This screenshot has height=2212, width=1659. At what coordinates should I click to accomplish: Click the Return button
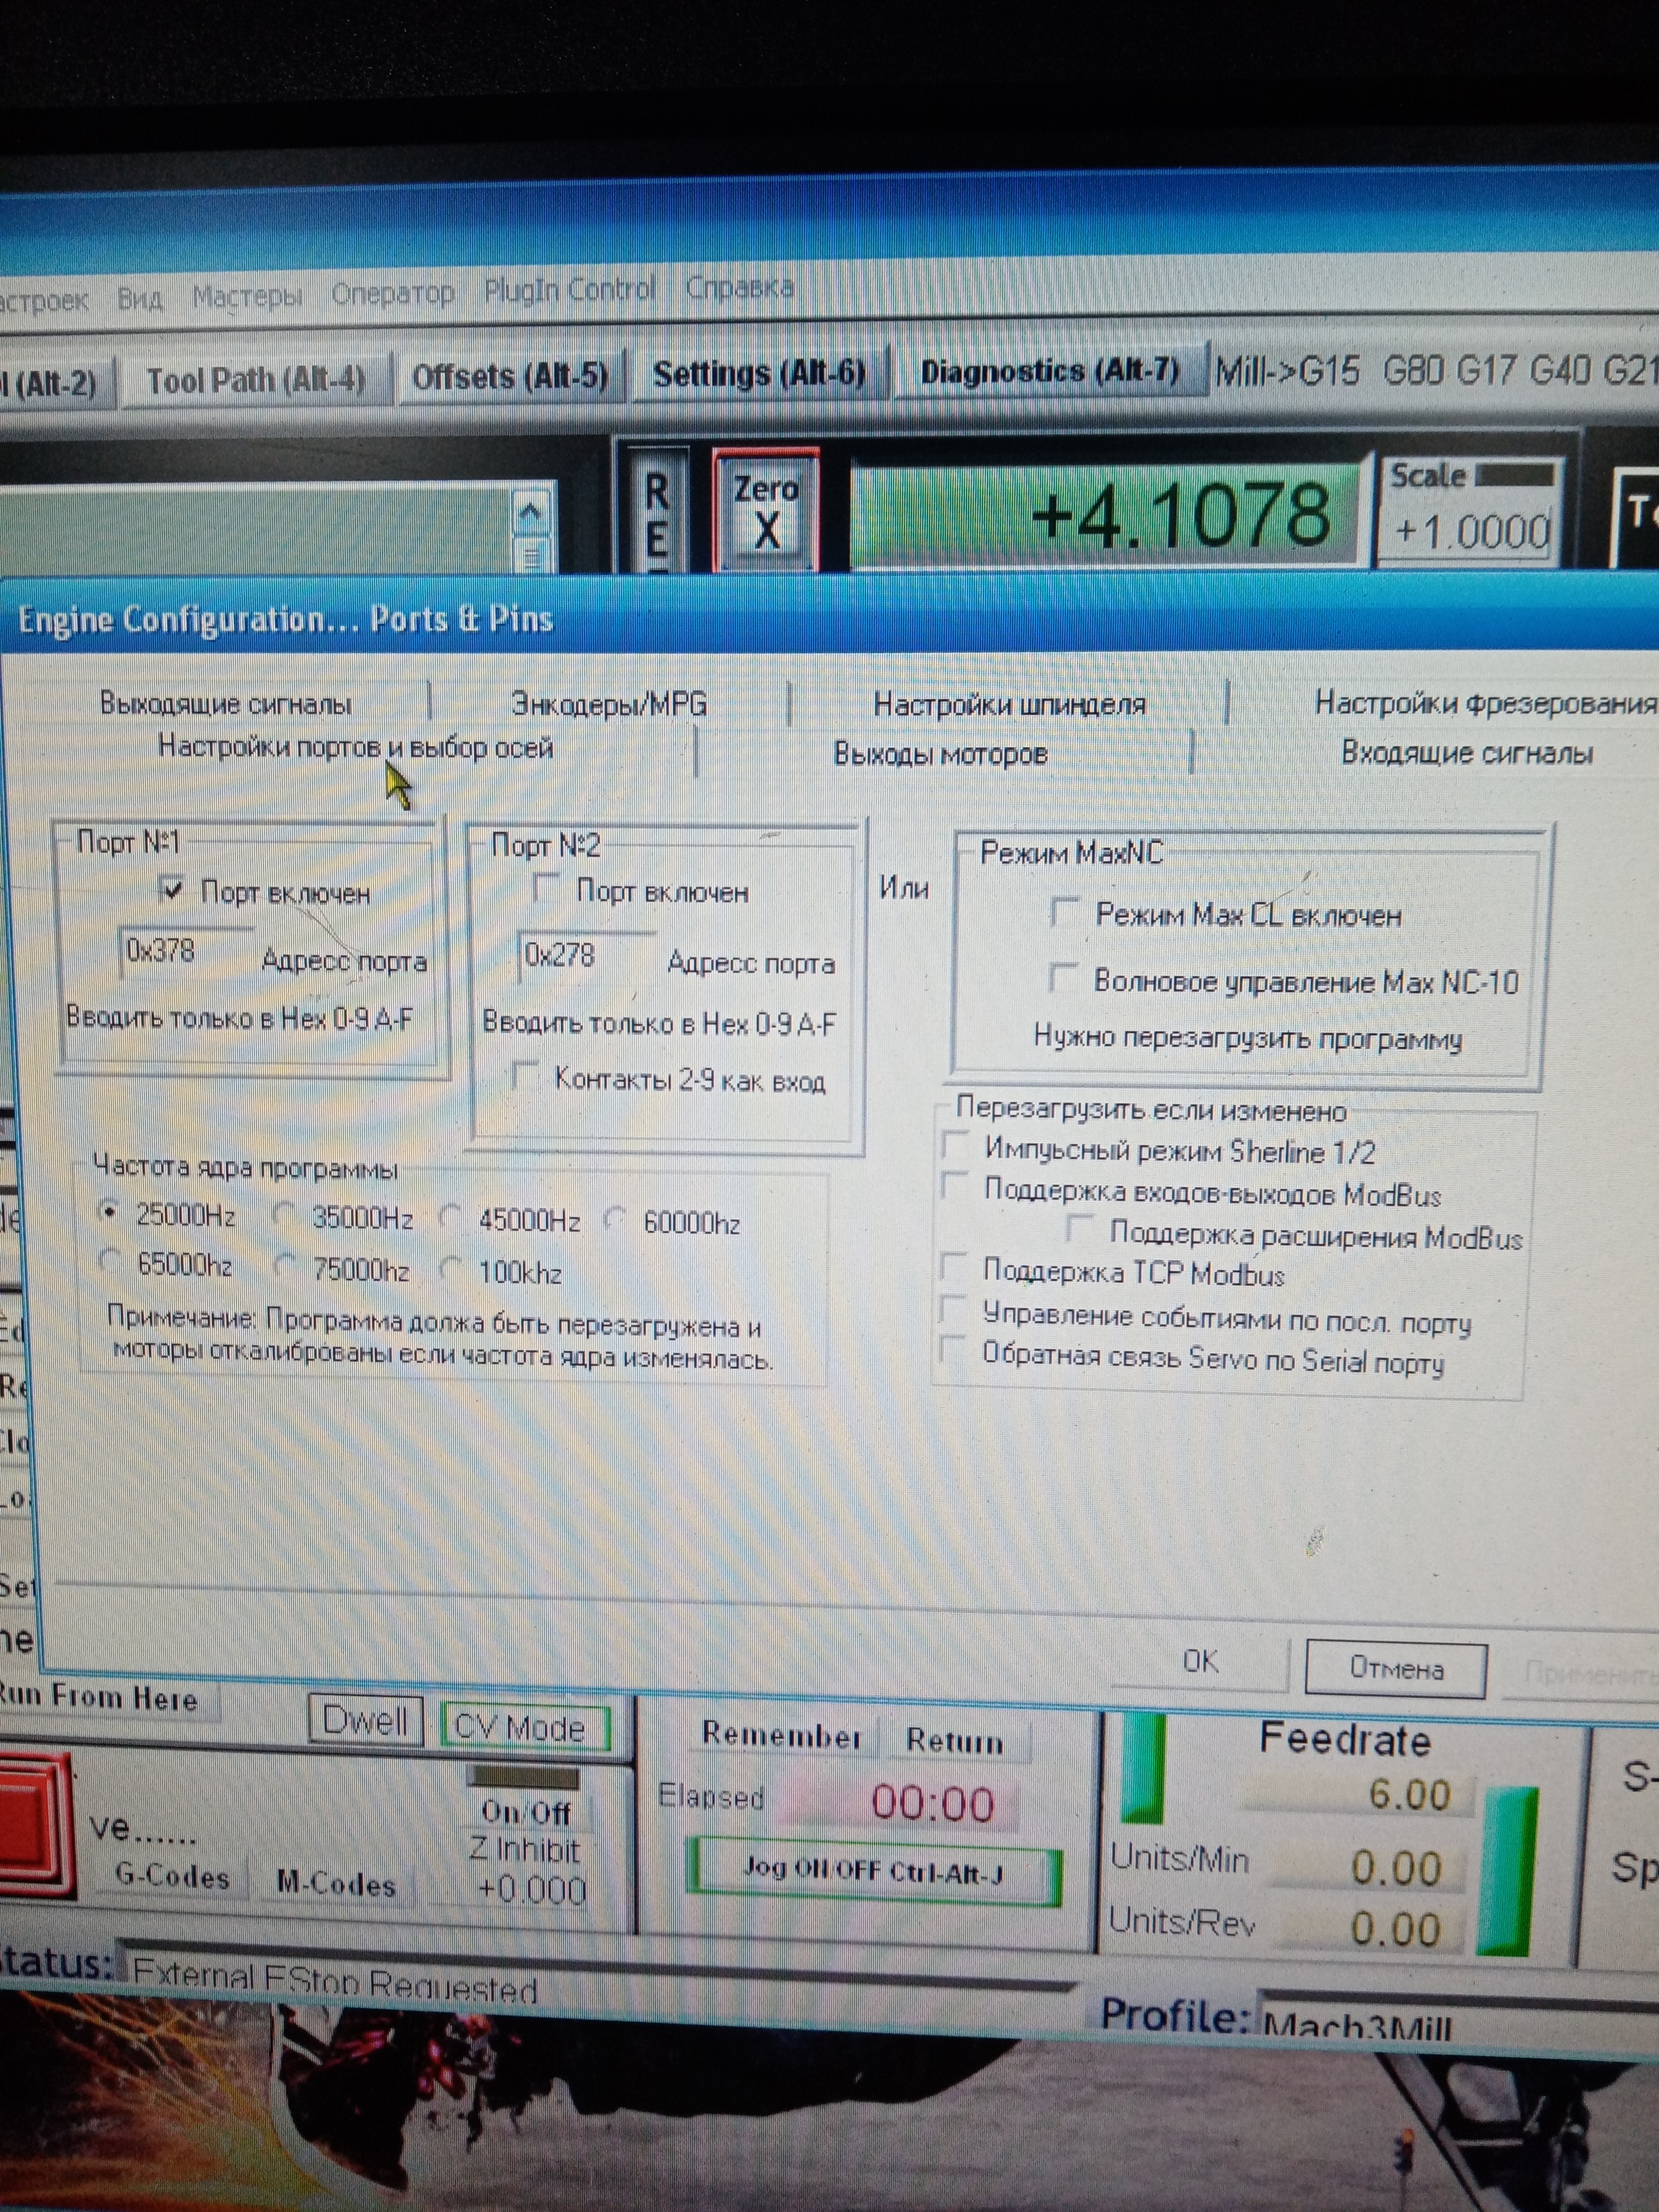pos(954,1741)
